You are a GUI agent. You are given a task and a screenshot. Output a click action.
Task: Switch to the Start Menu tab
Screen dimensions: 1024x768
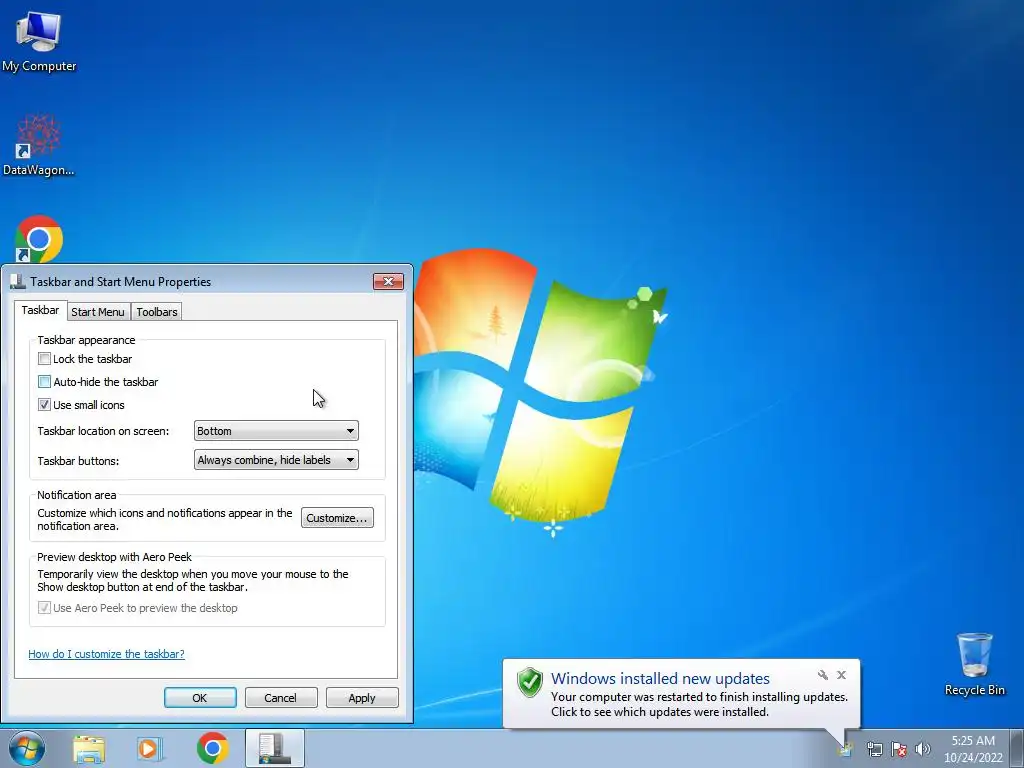[x=98, y=312]
